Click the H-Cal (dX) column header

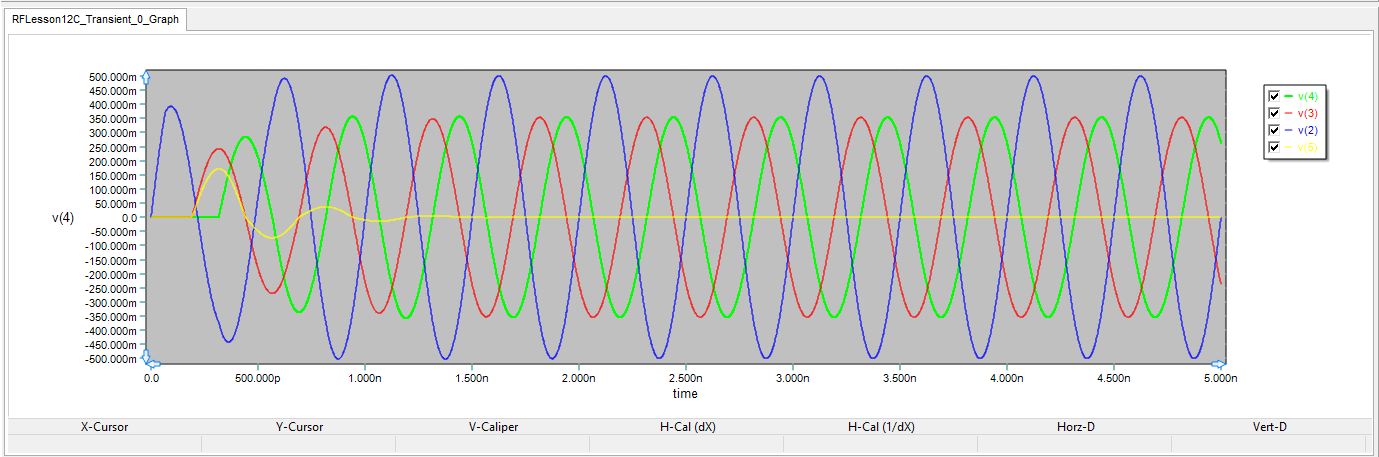click(x=687, y=427)
